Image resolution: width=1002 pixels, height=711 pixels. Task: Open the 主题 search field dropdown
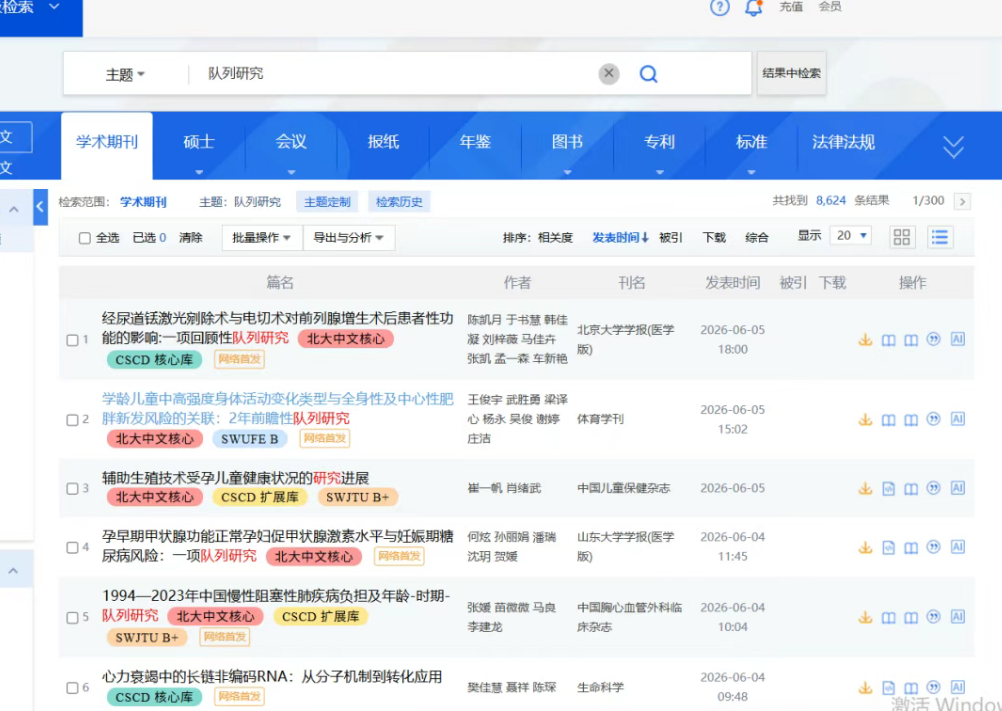click(125, 75)
